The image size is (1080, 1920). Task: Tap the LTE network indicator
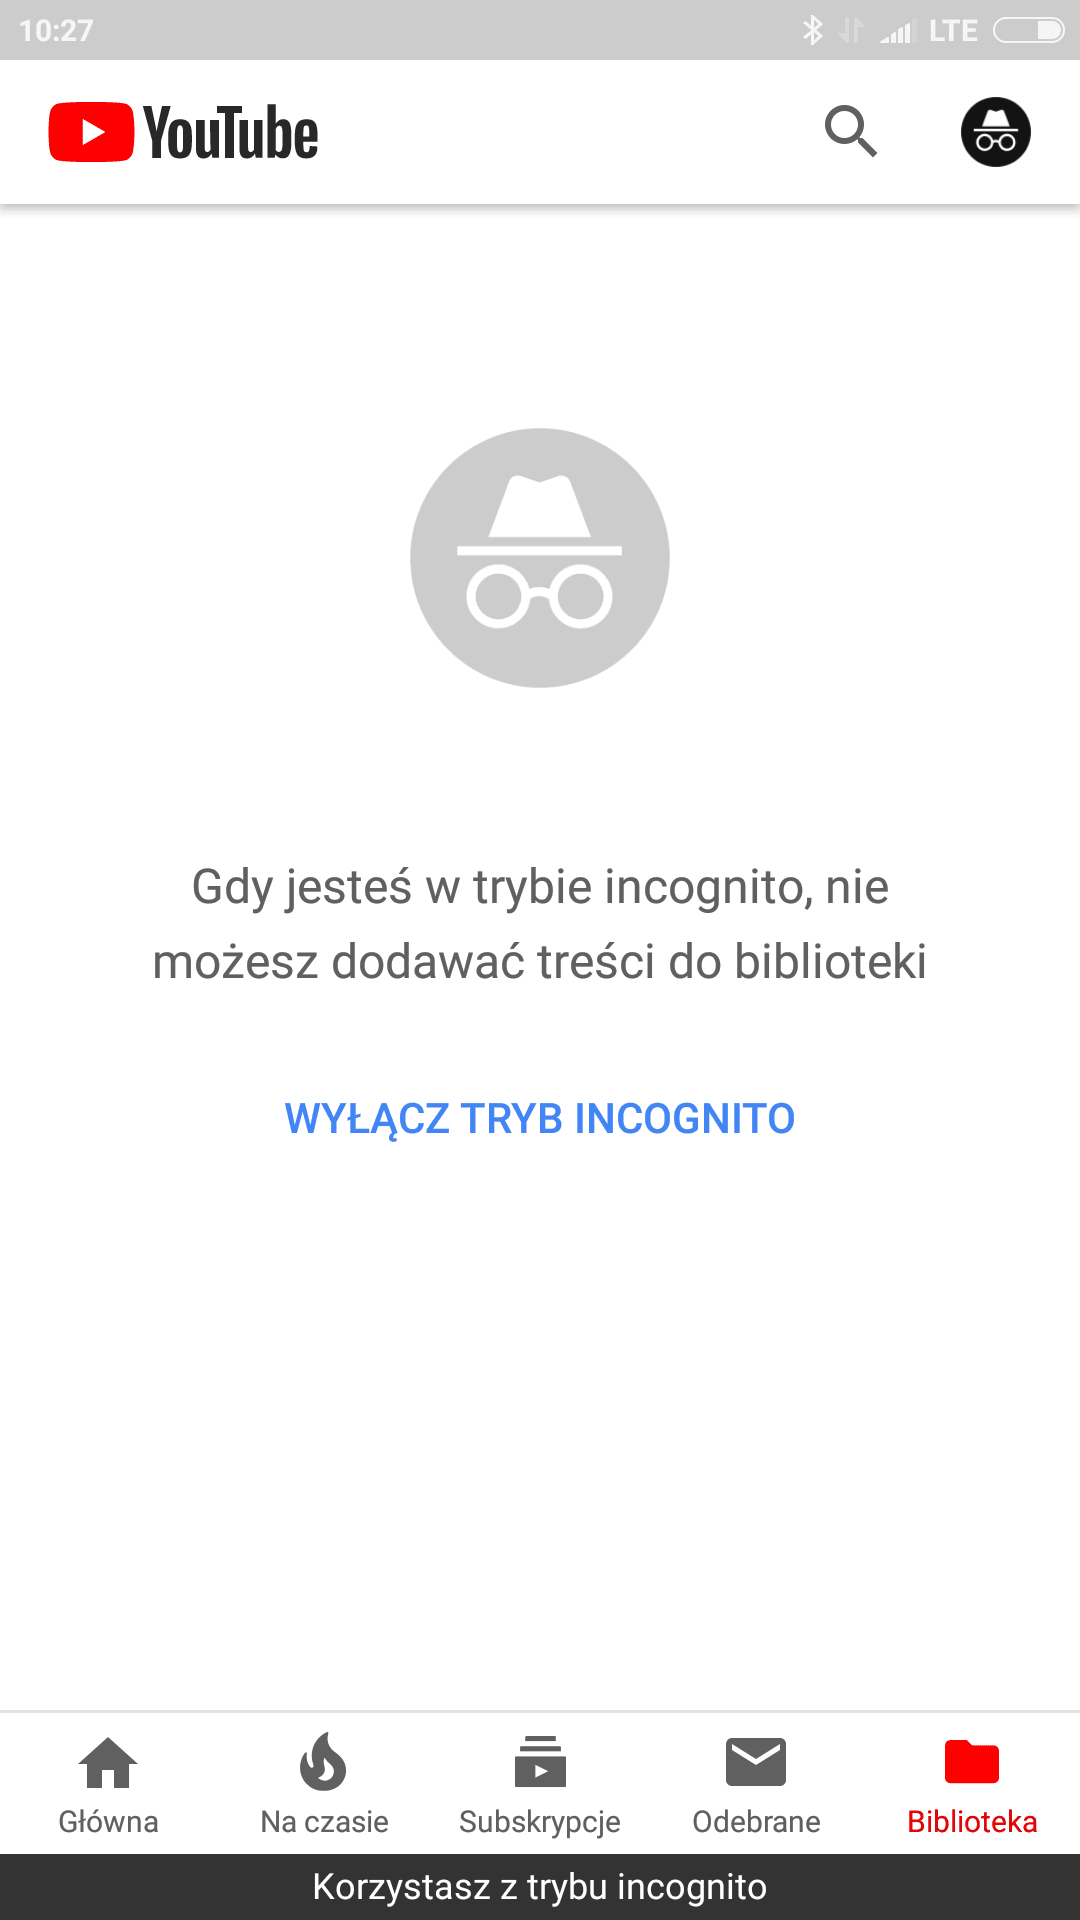[953, 31]
